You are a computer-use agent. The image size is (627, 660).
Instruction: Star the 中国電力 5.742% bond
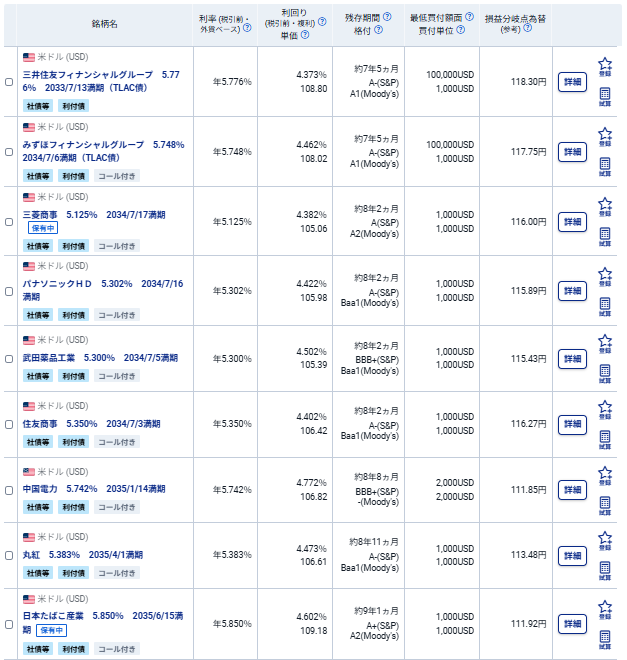(604, 475)
